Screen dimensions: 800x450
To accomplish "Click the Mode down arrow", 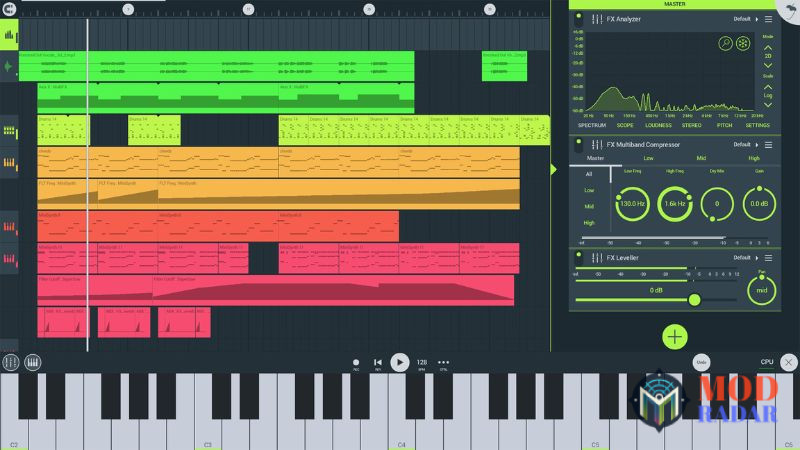I will tap(768, 65).
